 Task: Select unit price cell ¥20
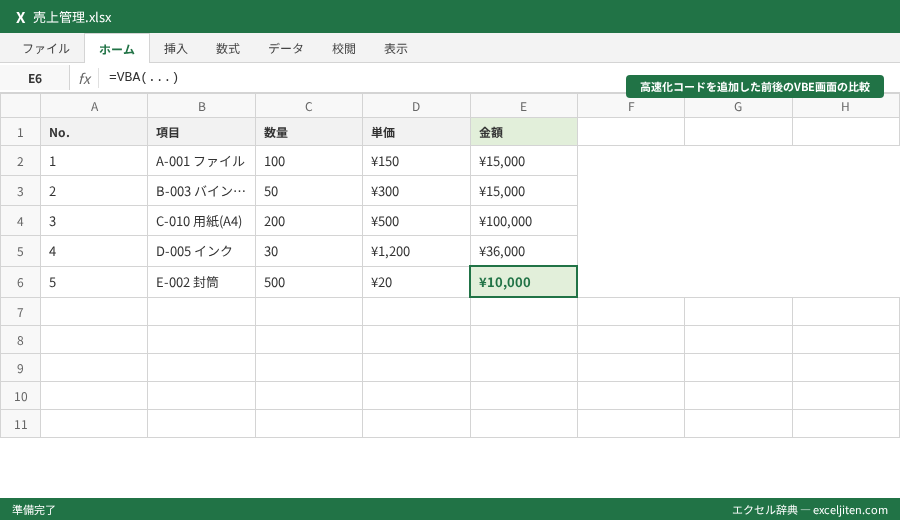416,282
